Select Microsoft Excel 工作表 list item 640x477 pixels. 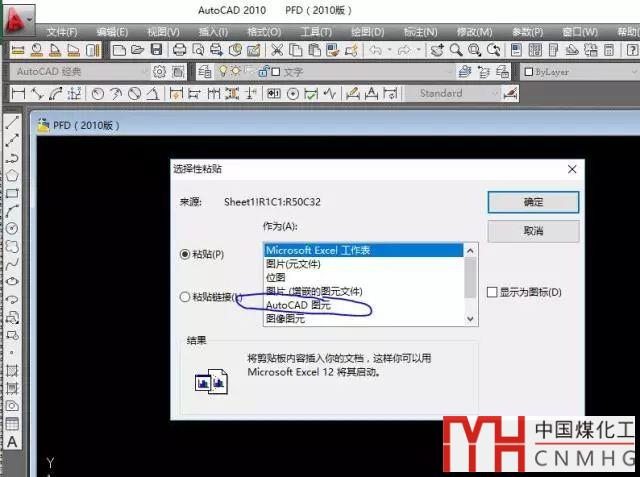point(364,250)
